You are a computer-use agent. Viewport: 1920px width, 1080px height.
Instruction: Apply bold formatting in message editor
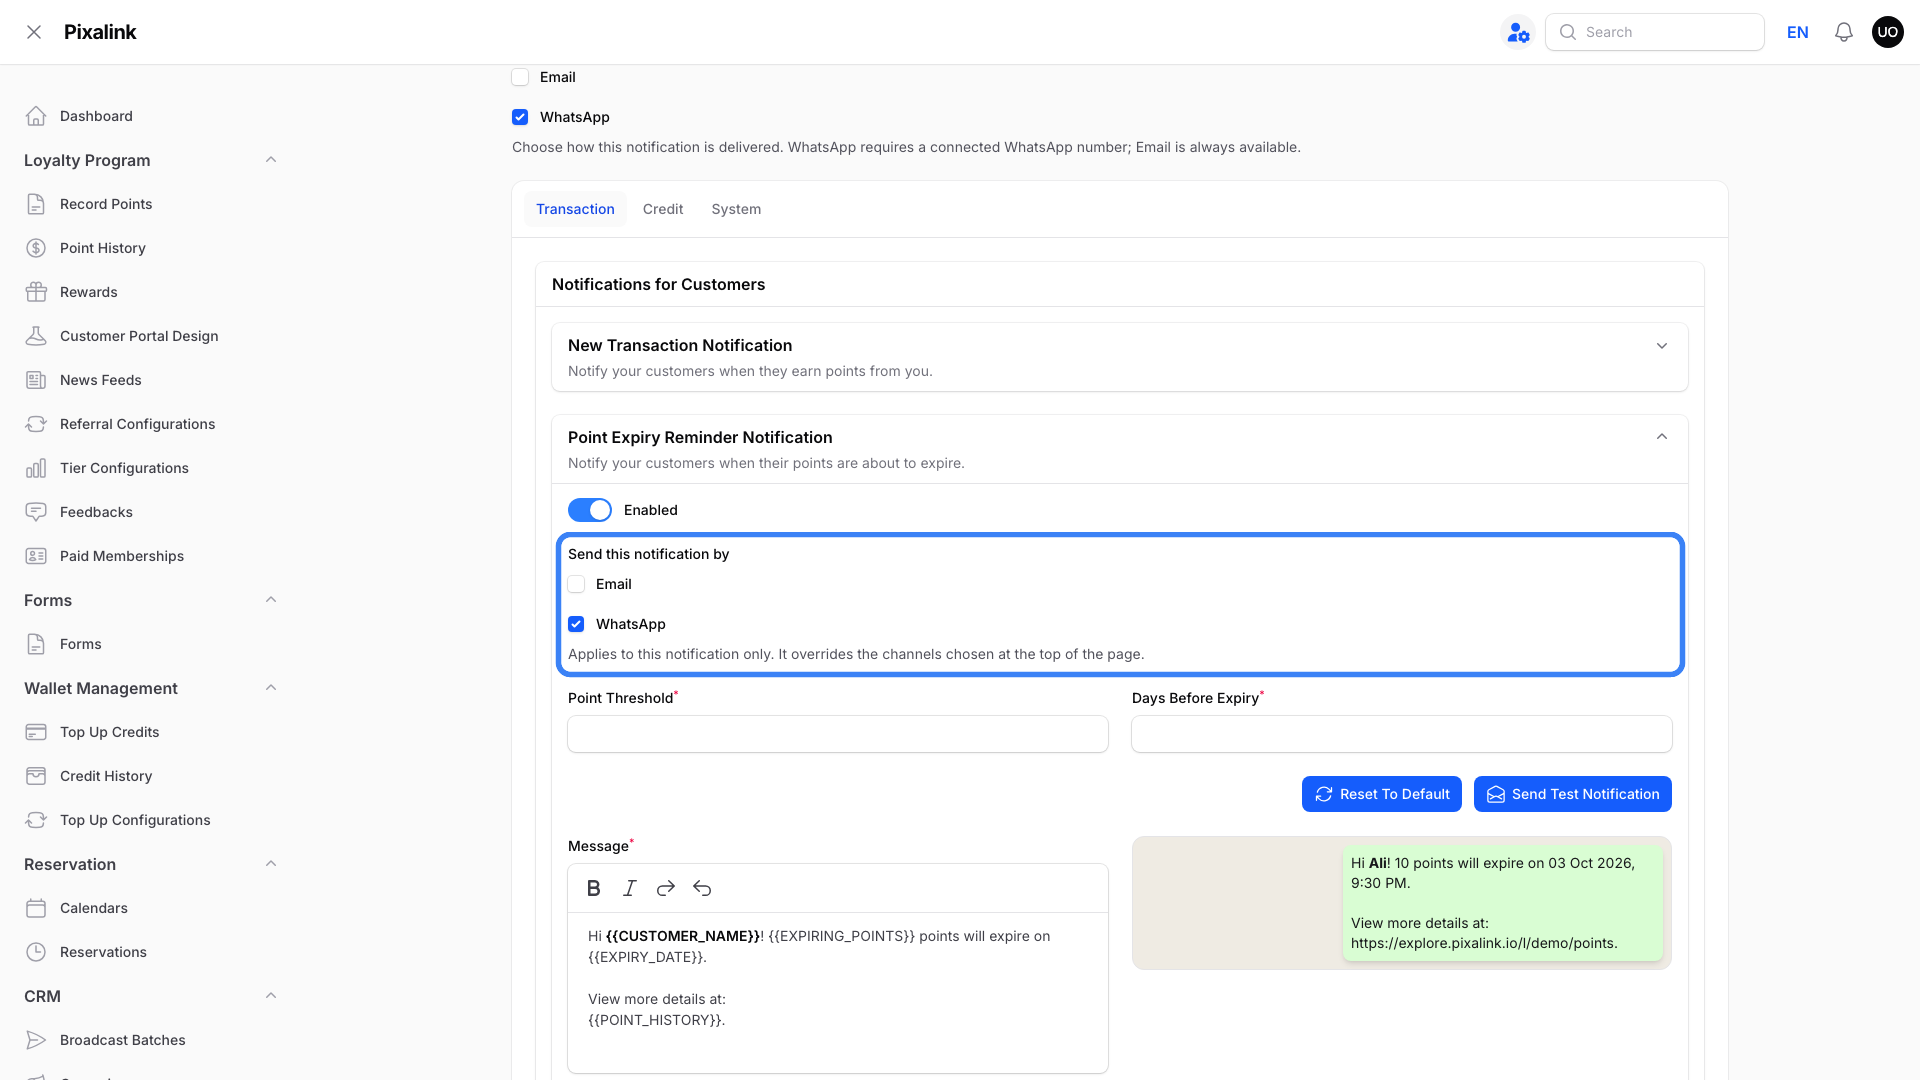pyautogui.click(x=594, y=888)
